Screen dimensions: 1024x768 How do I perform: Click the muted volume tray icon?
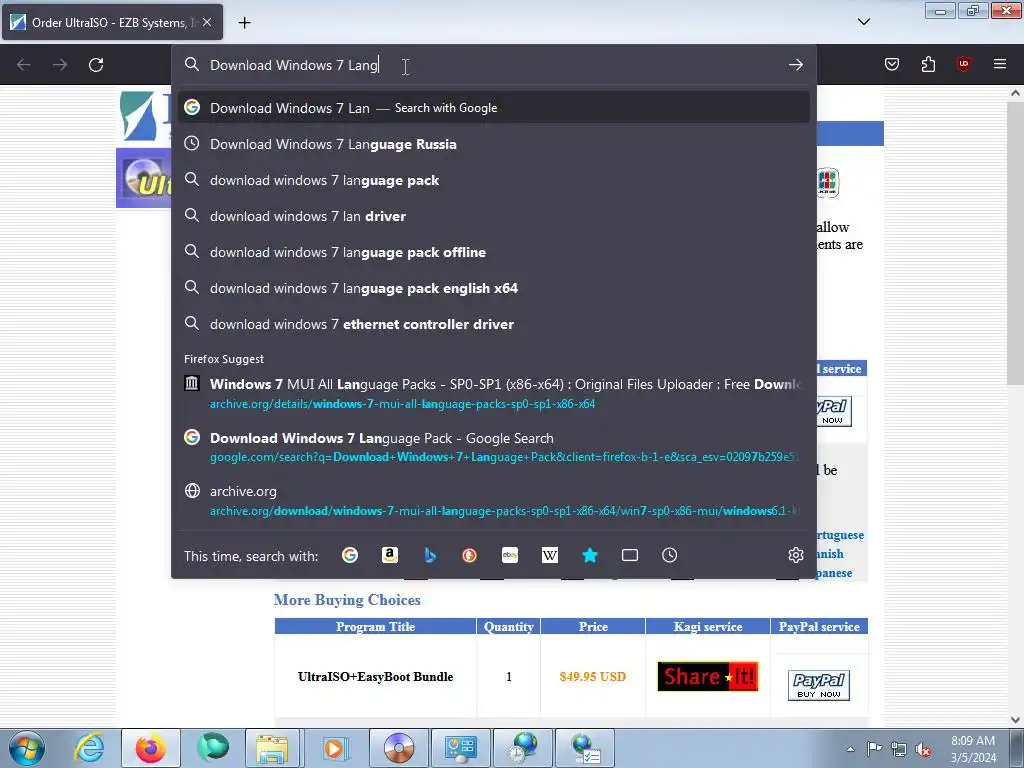(x=923, y=749)
